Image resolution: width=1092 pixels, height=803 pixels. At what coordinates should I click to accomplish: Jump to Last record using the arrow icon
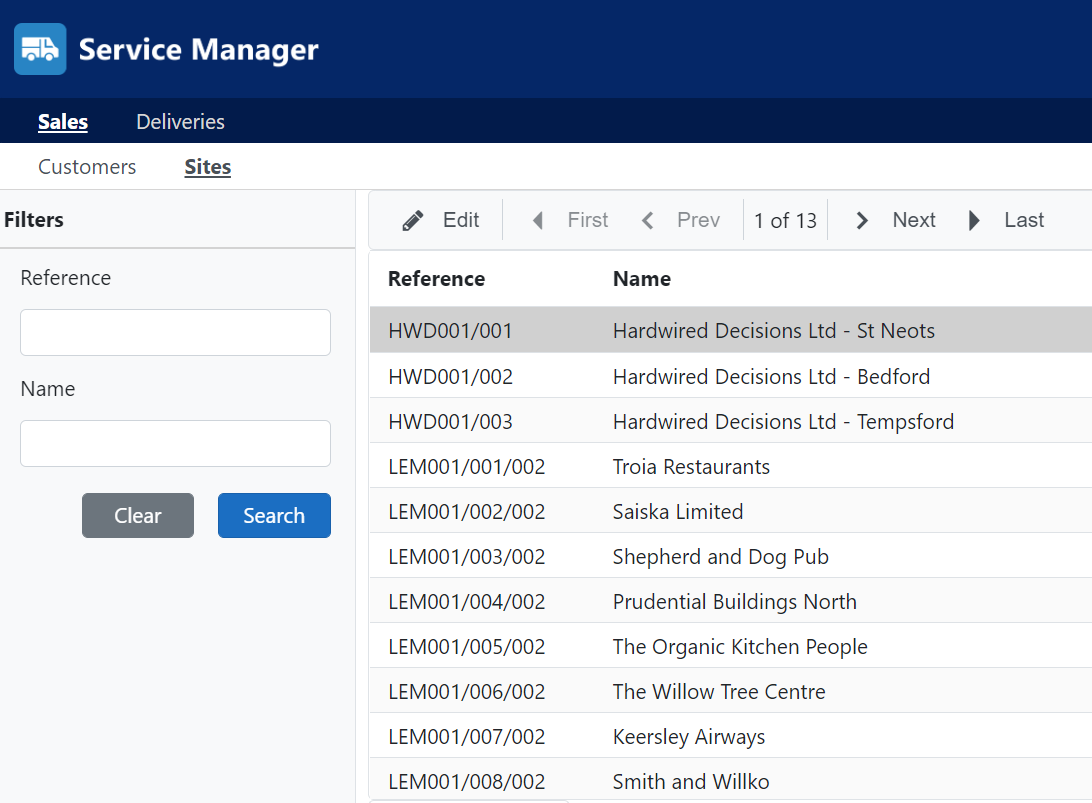[x=973, y=220]
